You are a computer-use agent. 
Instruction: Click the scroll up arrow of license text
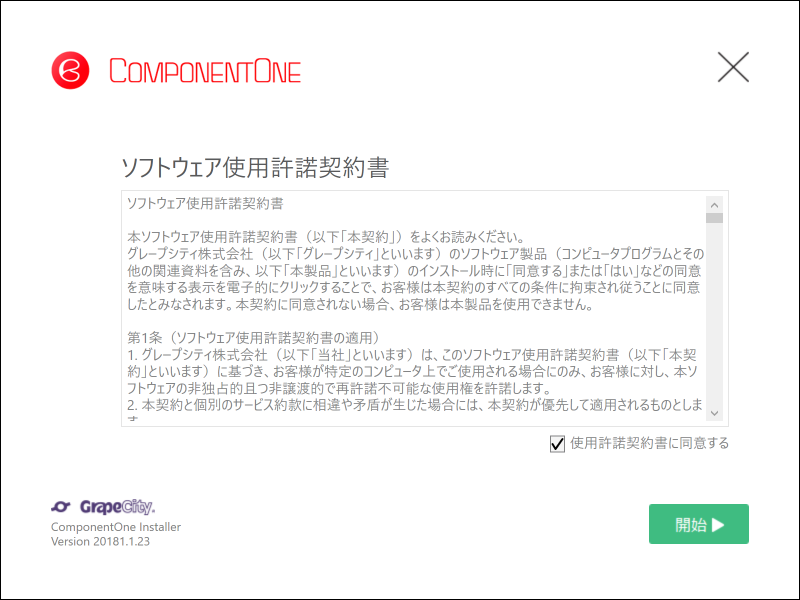tap(714, 205)
